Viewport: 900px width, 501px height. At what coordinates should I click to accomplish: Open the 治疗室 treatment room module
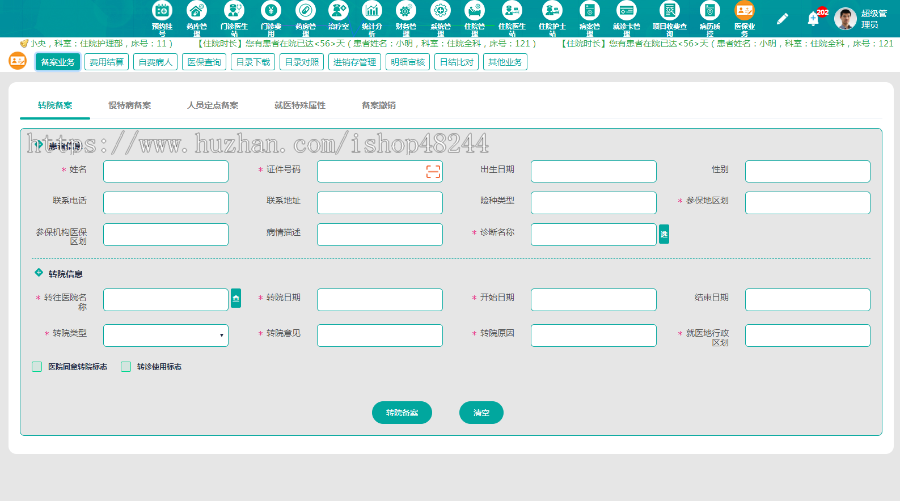click(x=338, y=17)
